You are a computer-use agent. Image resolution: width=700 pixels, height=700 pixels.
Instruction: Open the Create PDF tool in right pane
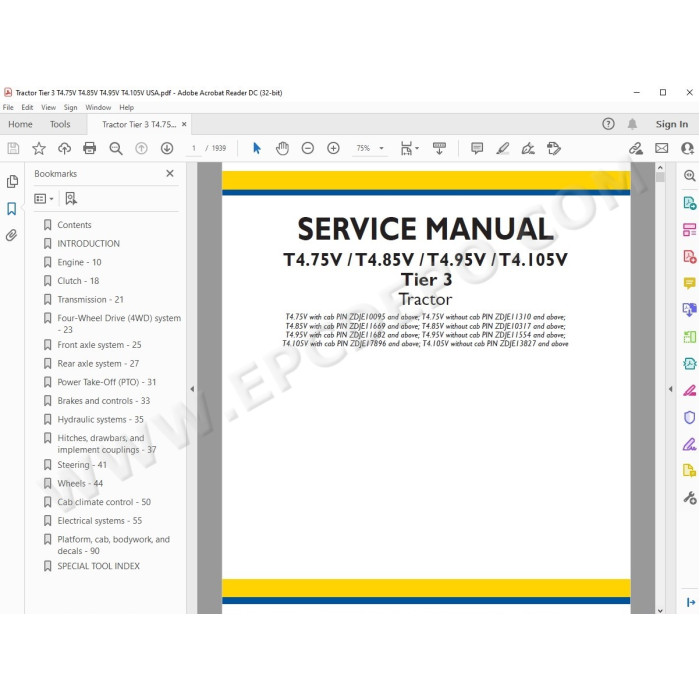tap(689, 257)
